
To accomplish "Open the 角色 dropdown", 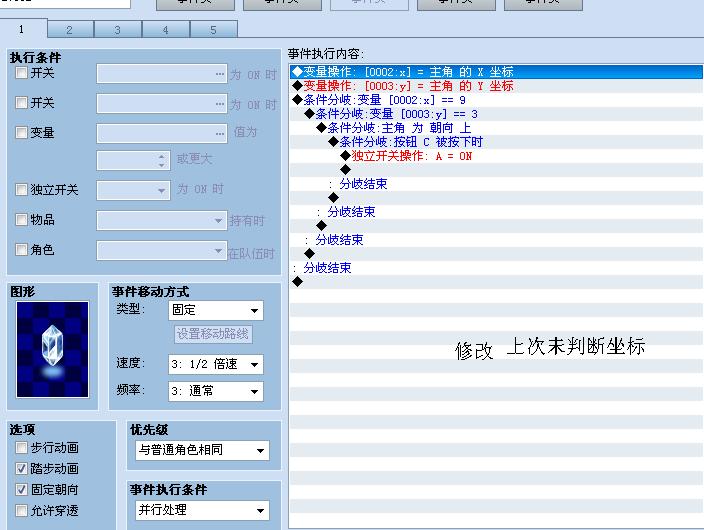I will pos(162,251).
